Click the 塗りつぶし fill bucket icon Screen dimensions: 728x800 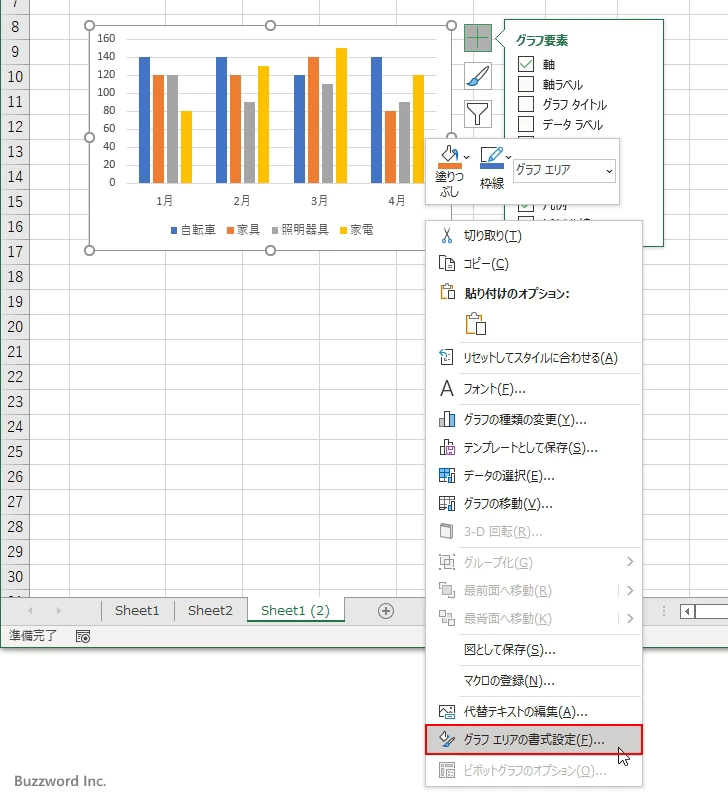click(449, 156)
